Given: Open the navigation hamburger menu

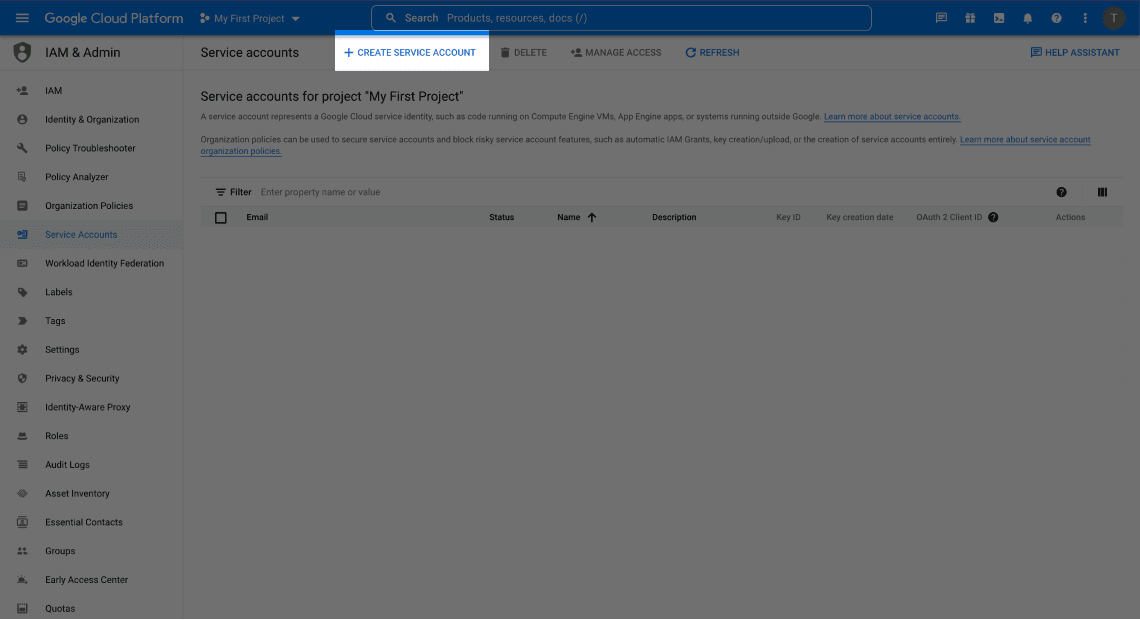Looking at the screenshot, I should tap(22, 17).
